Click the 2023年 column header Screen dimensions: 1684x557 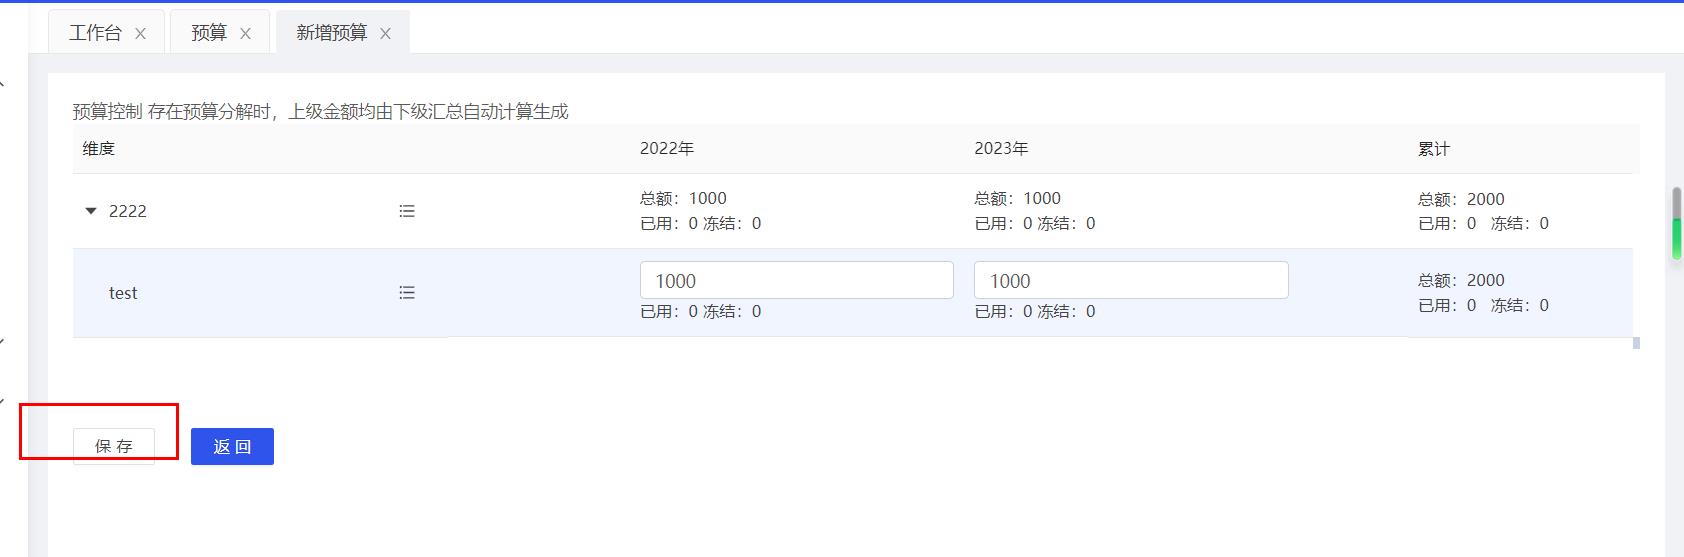pos(1001,148)
